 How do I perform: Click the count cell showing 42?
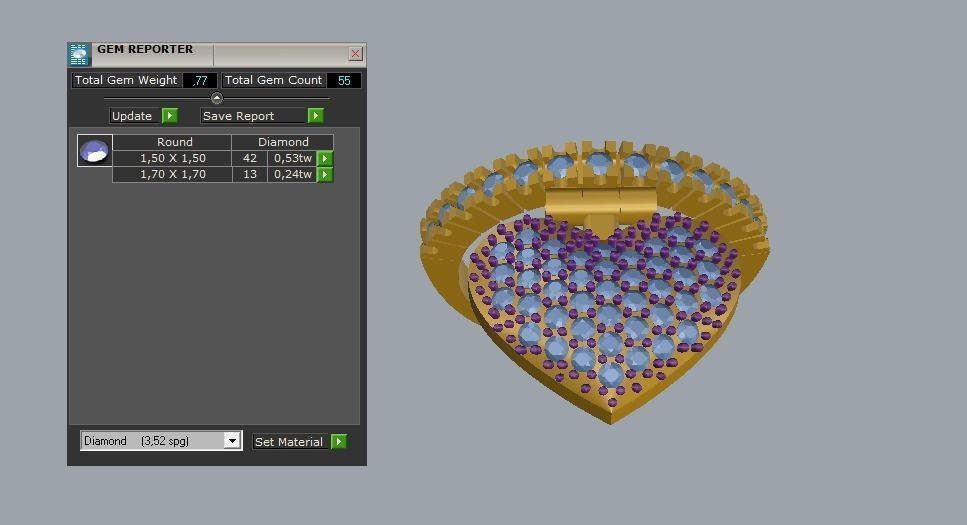[x=250, y=159]
